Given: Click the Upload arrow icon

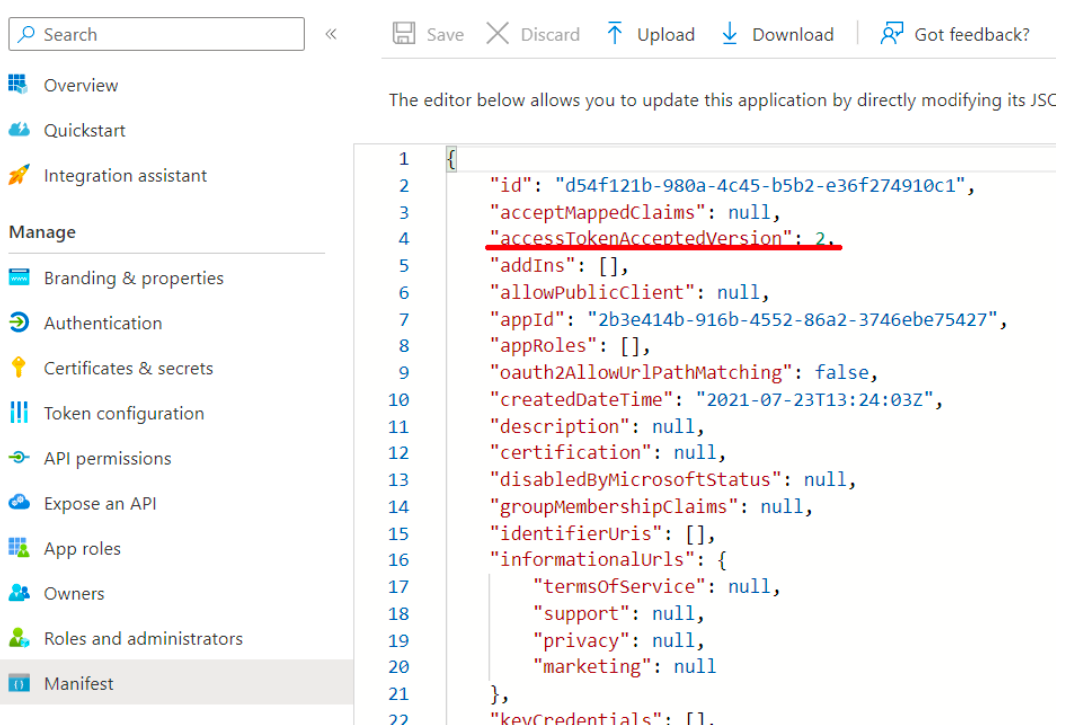Looking at the screenshot, I should click(x=614, y=33).
